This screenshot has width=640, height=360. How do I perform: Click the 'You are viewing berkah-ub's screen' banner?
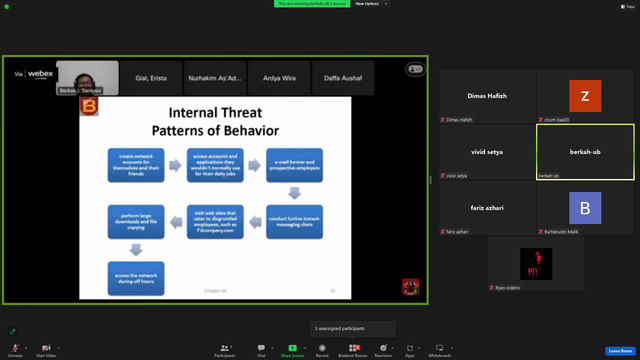click(312, 4)
